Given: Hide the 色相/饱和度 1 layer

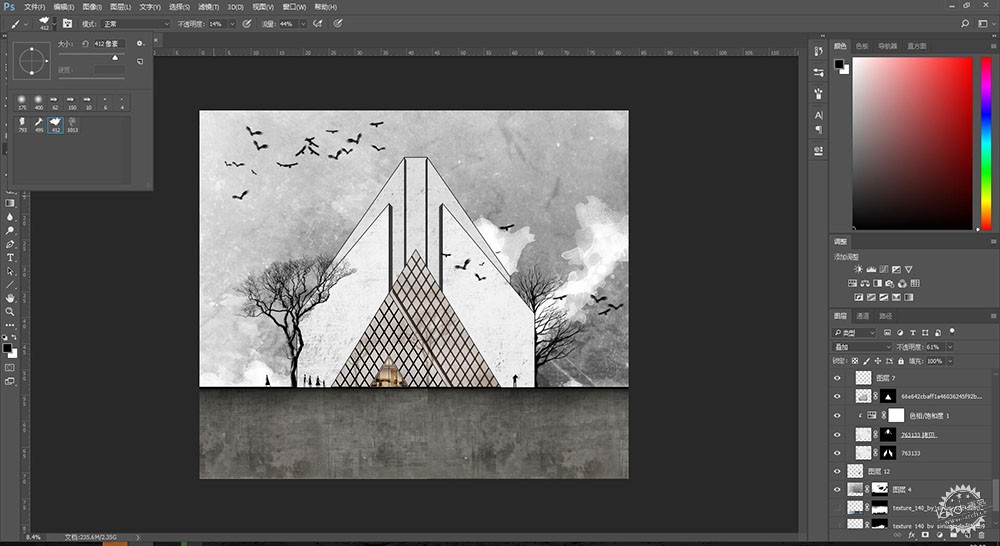Looking at the screenshot, I should coord(837,415).
